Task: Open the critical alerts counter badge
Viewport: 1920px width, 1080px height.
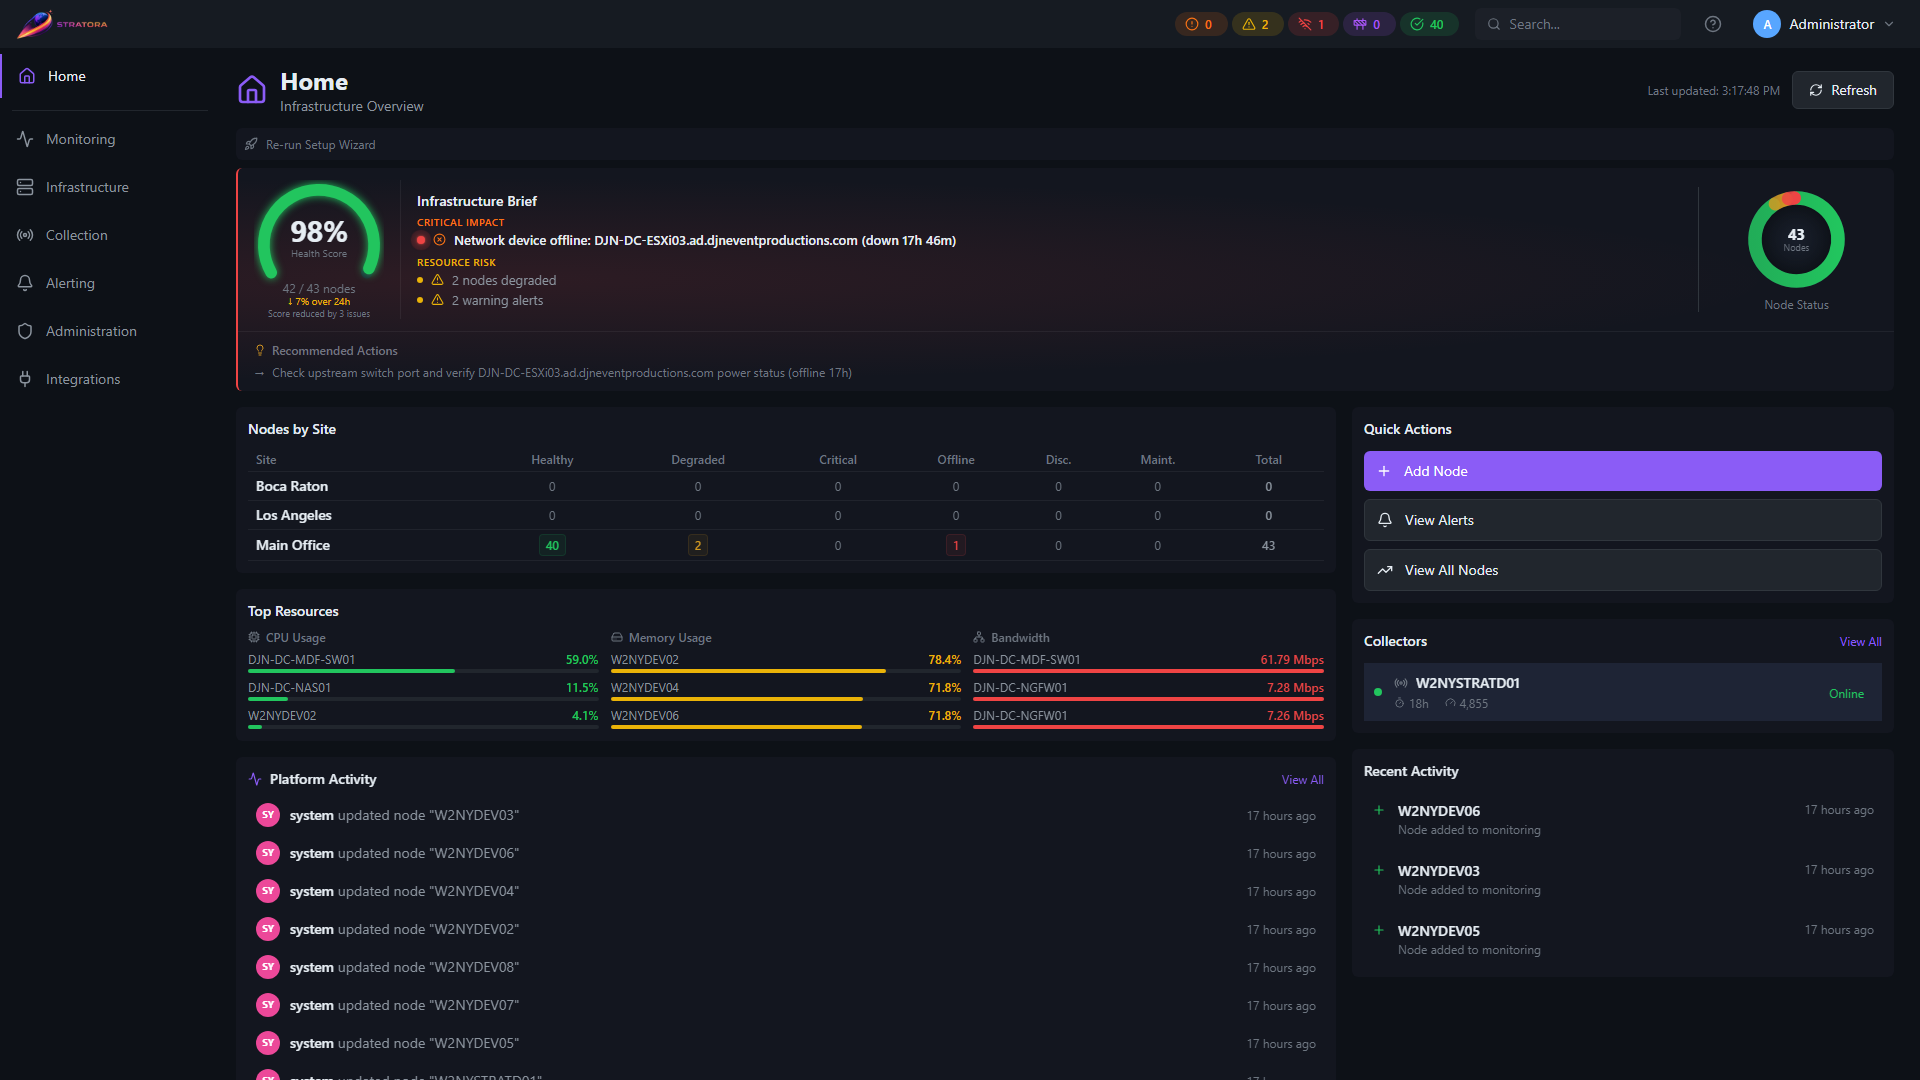Action: pyautogui.click(x=1200, y=24)
